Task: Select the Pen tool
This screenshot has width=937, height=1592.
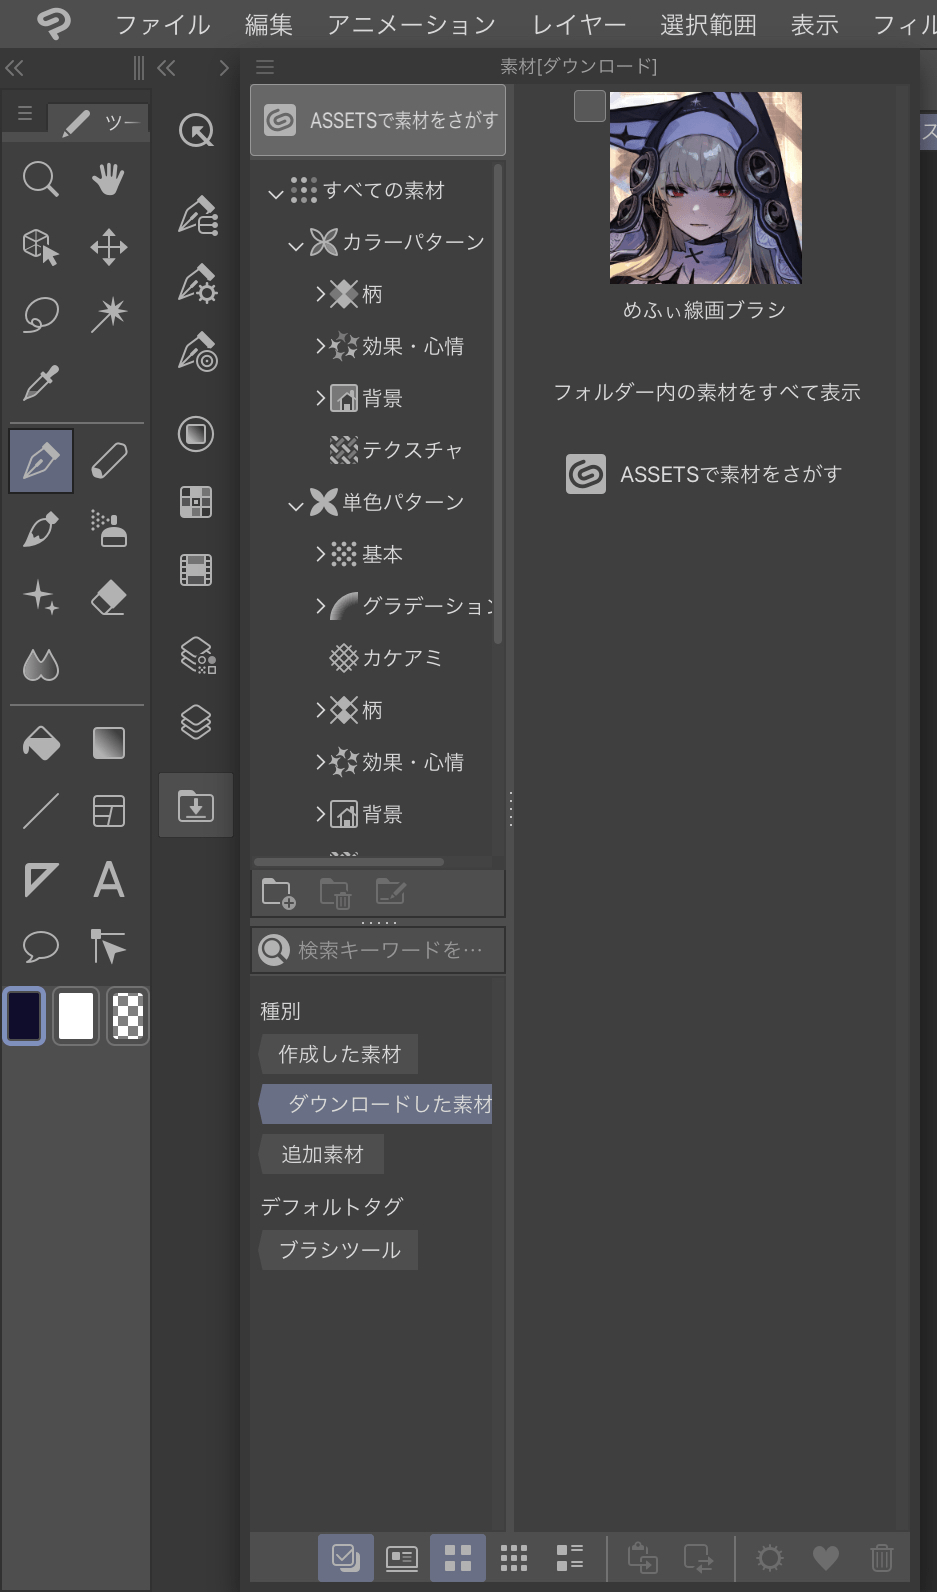Action: click(41, 461)
